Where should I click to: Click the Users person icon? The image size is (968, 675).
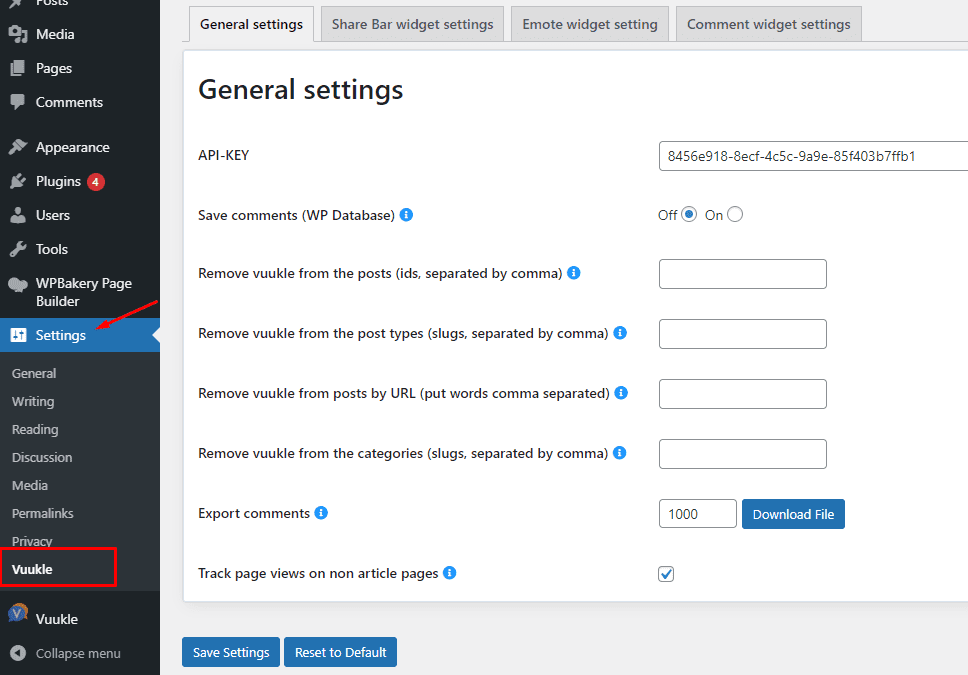coord(18,215)
